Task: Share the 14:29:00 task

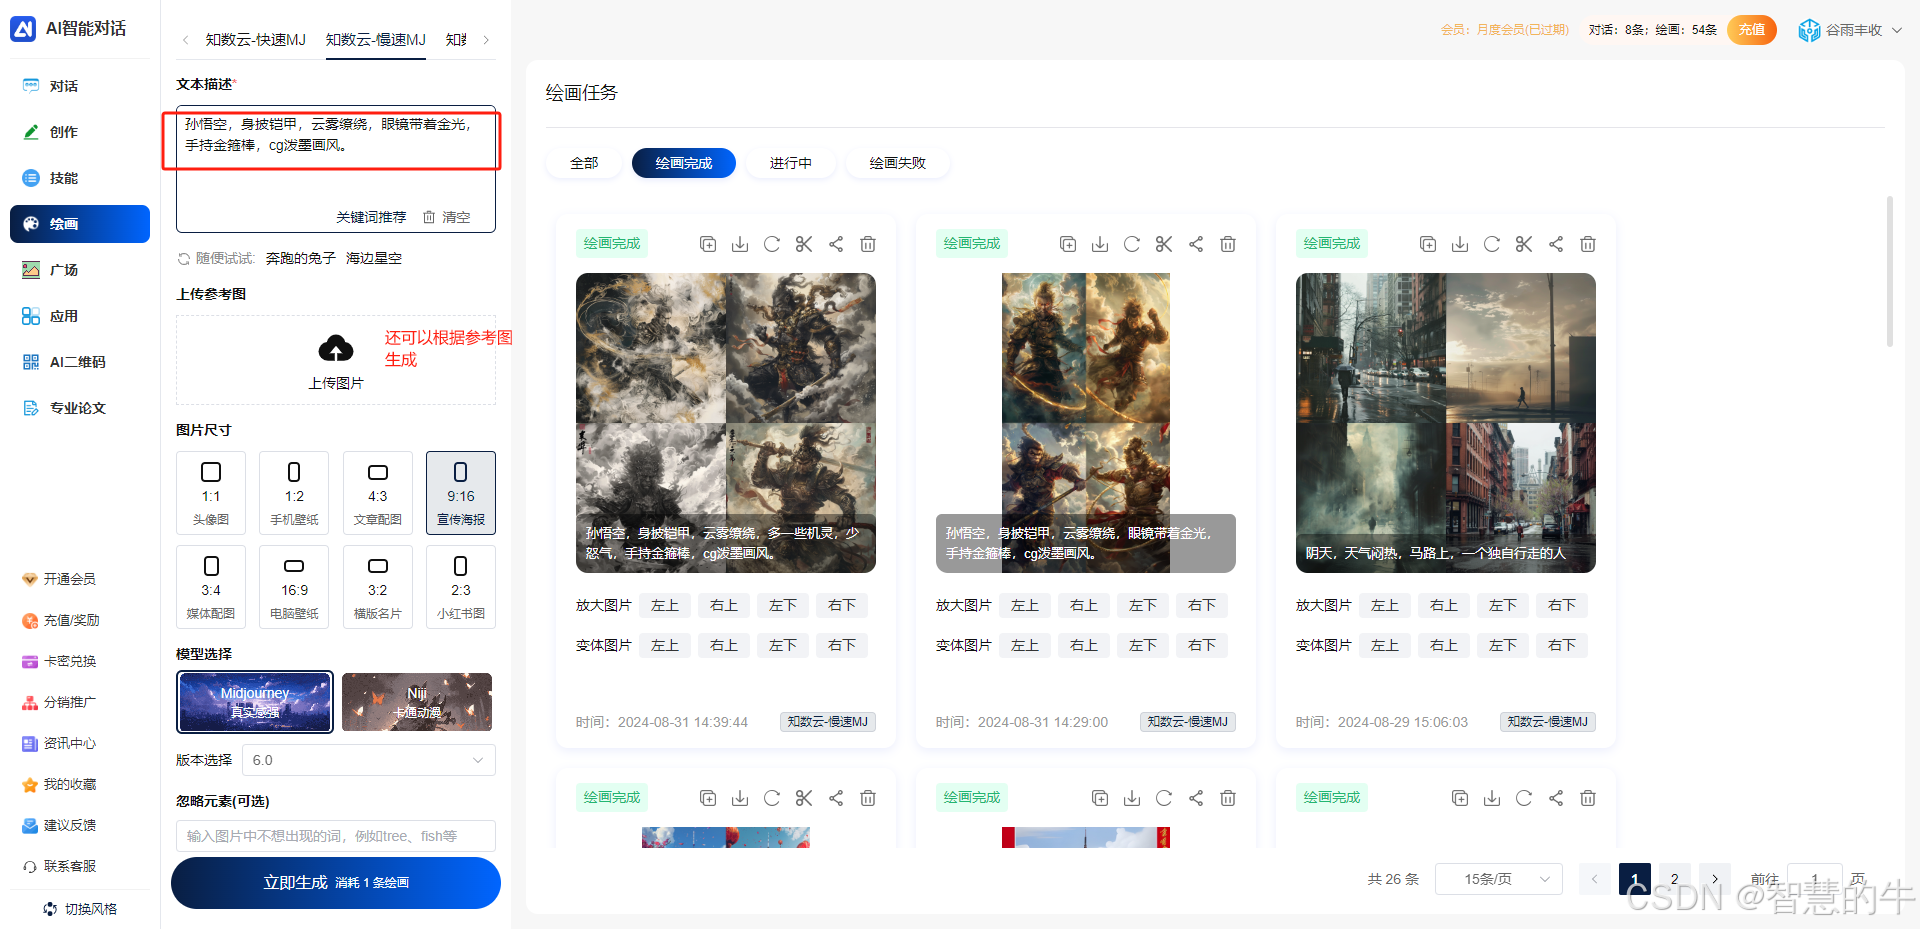Action: (1196, 244)
